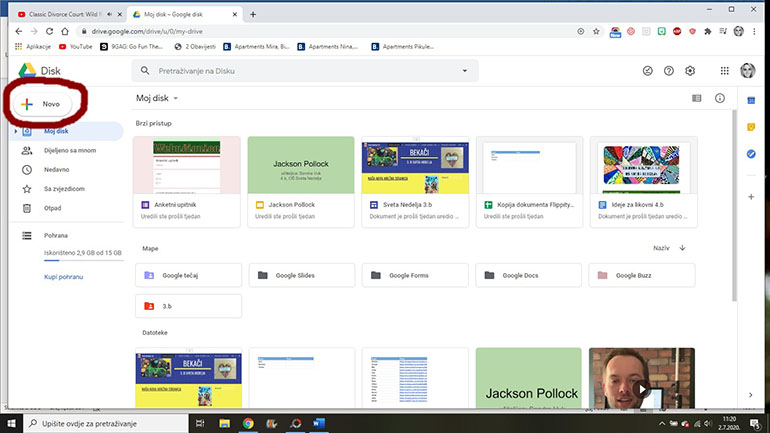Open the search options dropdown arrow
The image size is (770, 433).
click(463, 71)
